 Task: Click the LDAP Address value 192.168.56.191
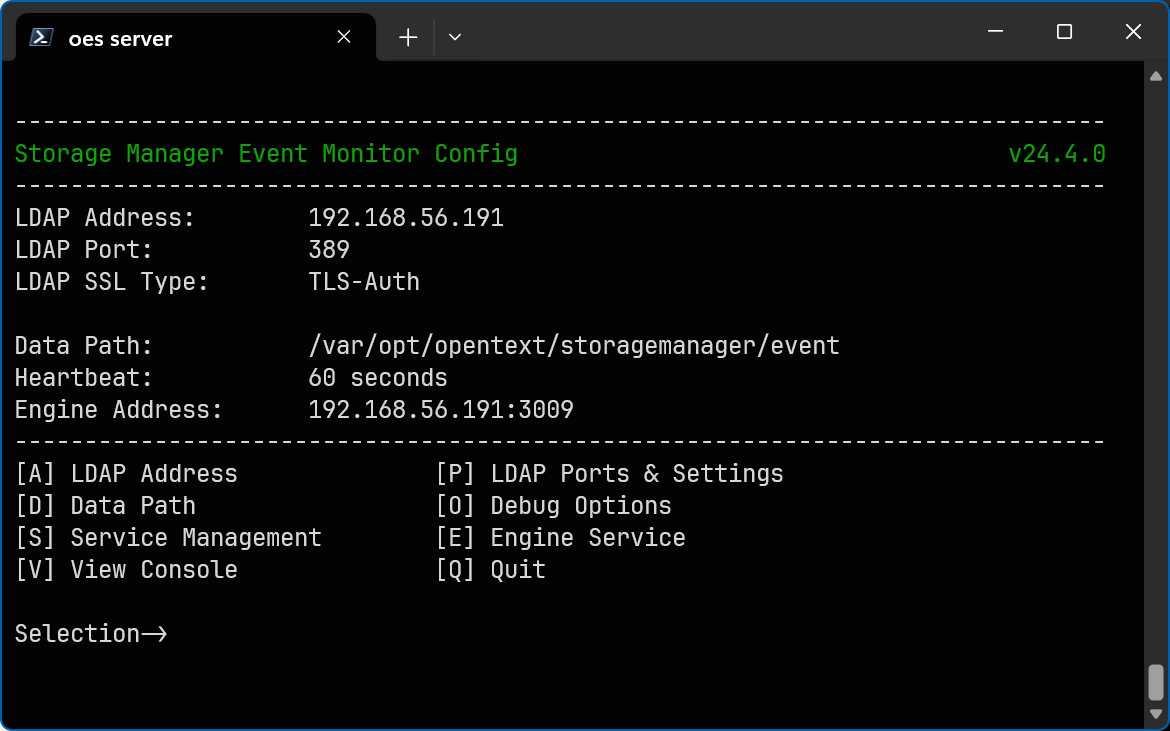coord(405,217)
